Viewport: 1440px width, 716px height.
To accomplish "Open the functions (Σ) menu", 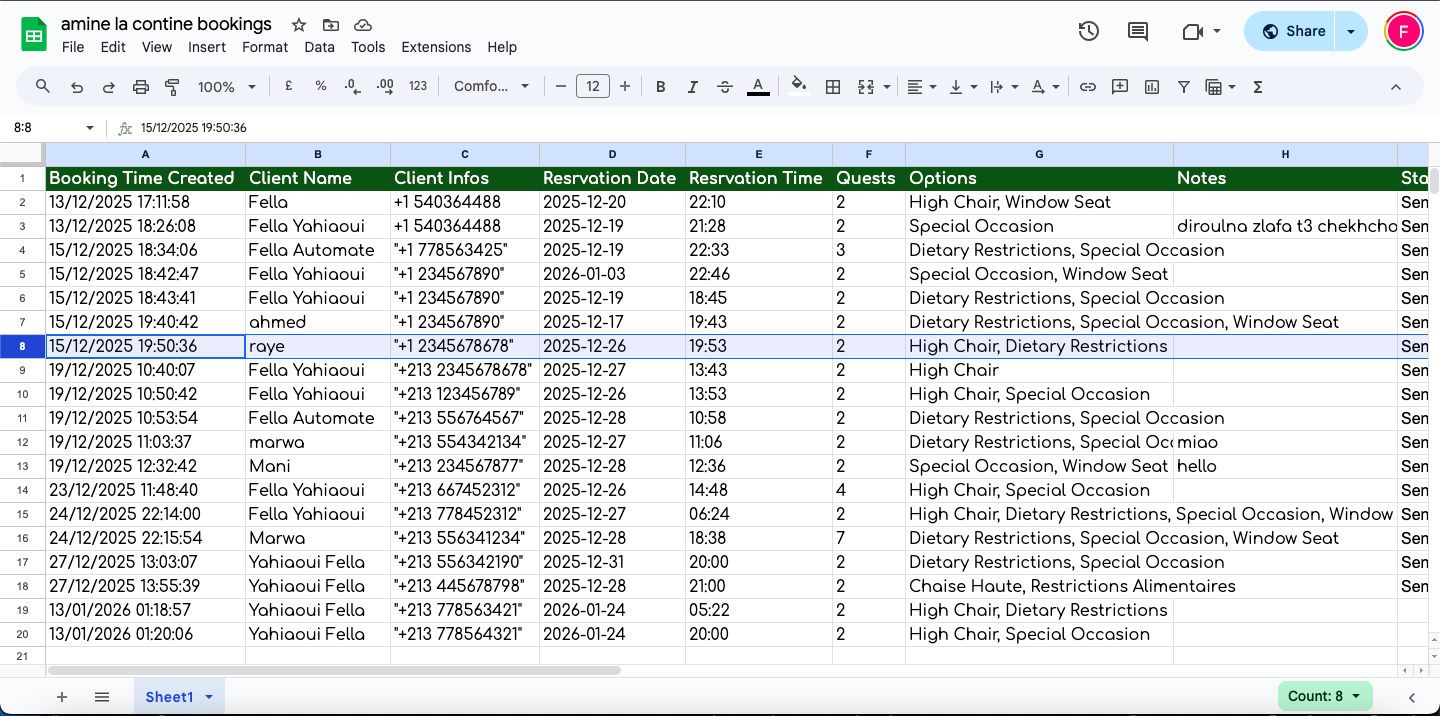I will coord(1257,87).
